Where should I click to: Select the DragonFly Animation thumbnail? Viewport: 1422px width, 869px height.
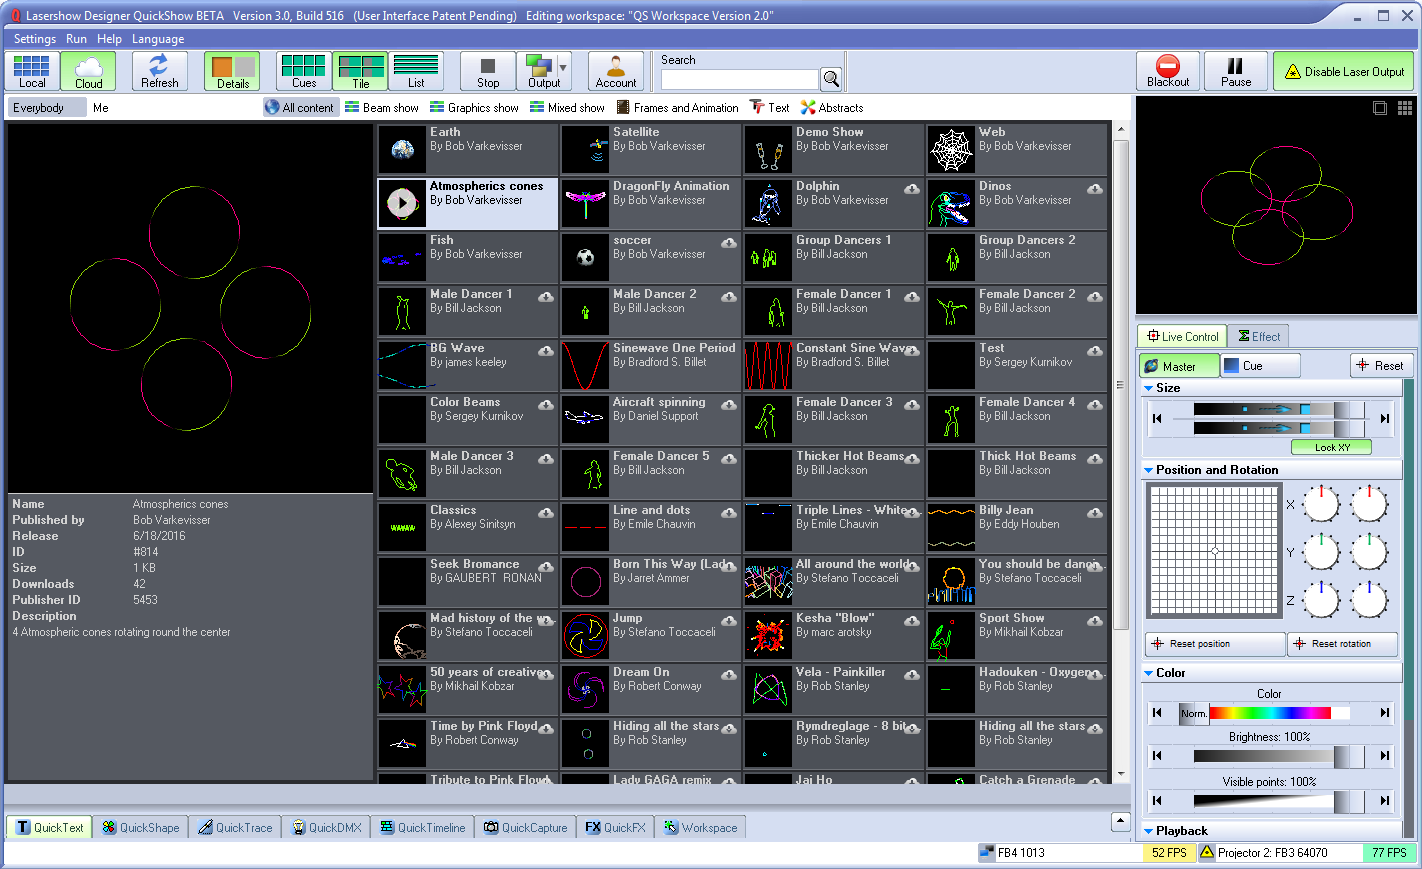tap(585, 204)
